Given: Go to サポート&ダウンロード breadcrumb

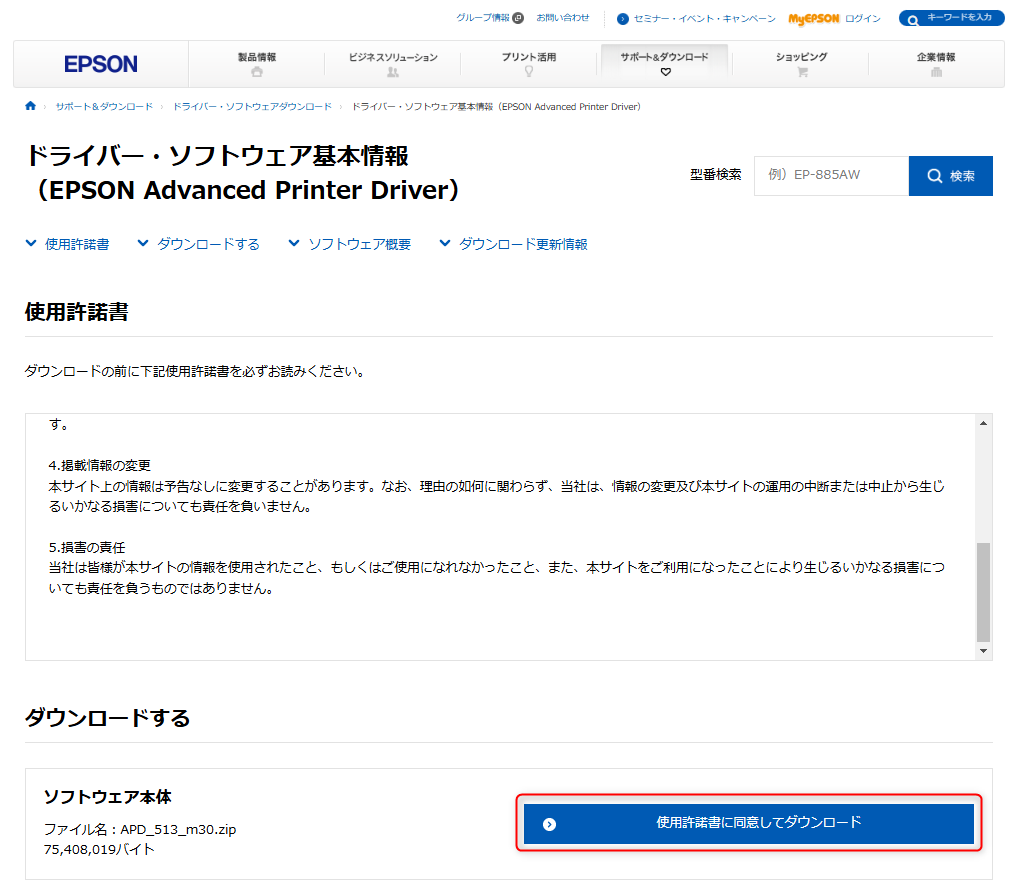Looking at the screenshot, I should 105,107.
